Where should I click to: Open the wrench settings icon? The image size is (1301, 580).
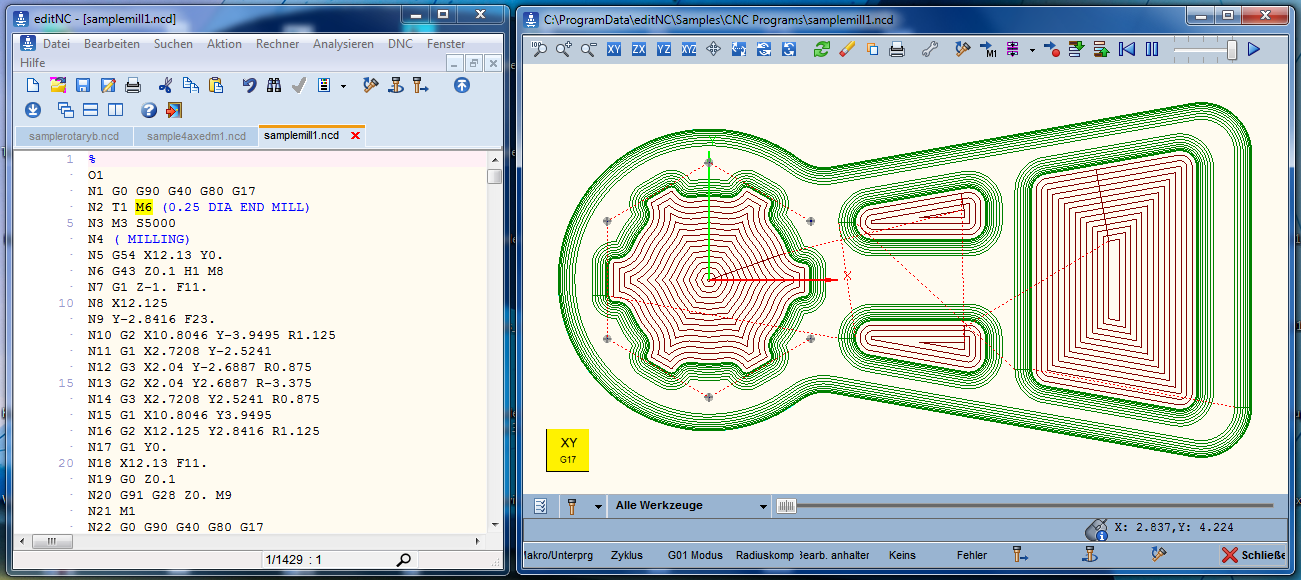tap(929, 49)
